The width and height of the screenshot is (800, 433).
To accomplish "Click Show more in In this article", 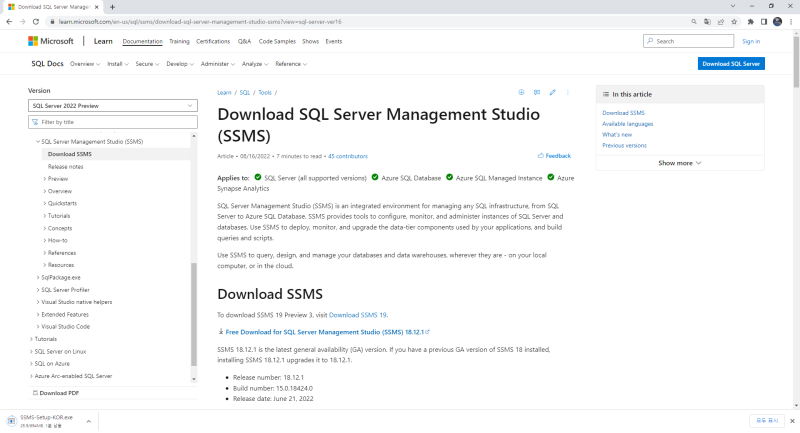I will click(x=680, y=163).
